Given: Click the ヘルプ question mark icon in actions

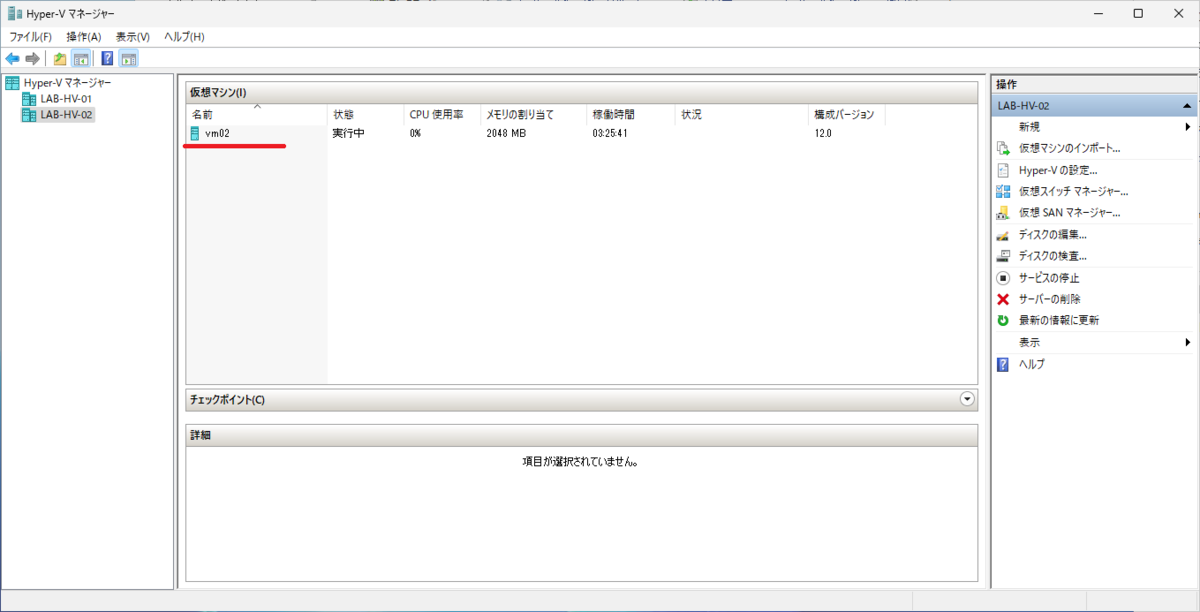Looking at the screenshot, I should point(1003,364).
